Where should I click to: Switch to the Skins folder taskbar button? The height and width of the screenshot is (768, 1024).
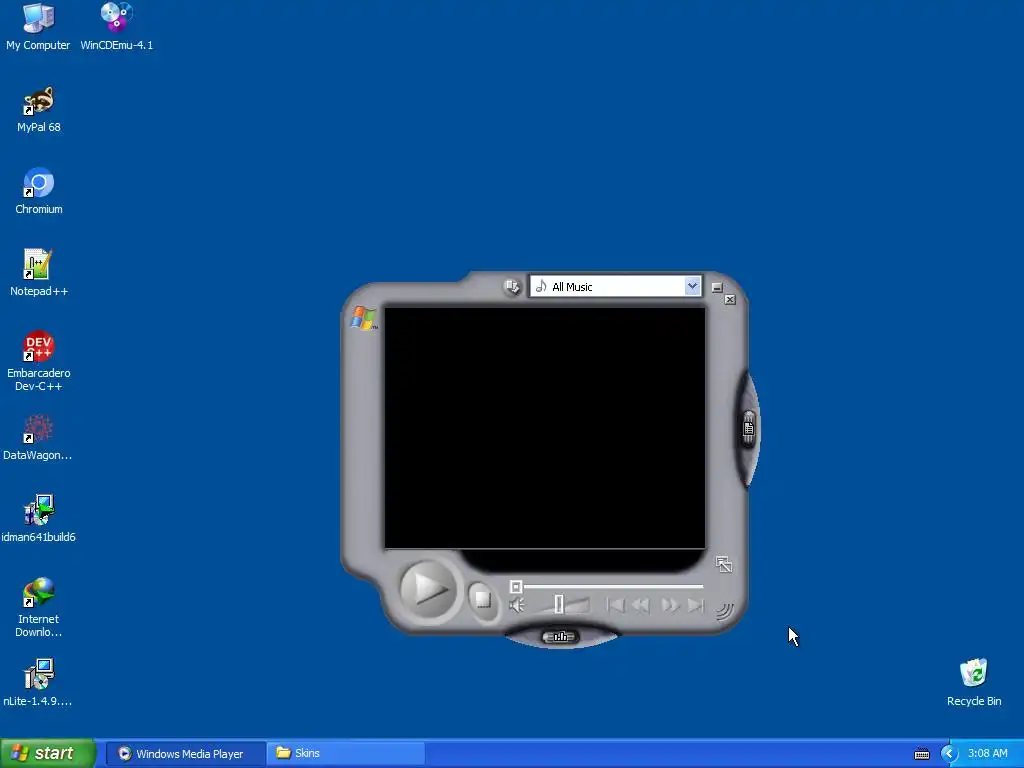point(345,754)
